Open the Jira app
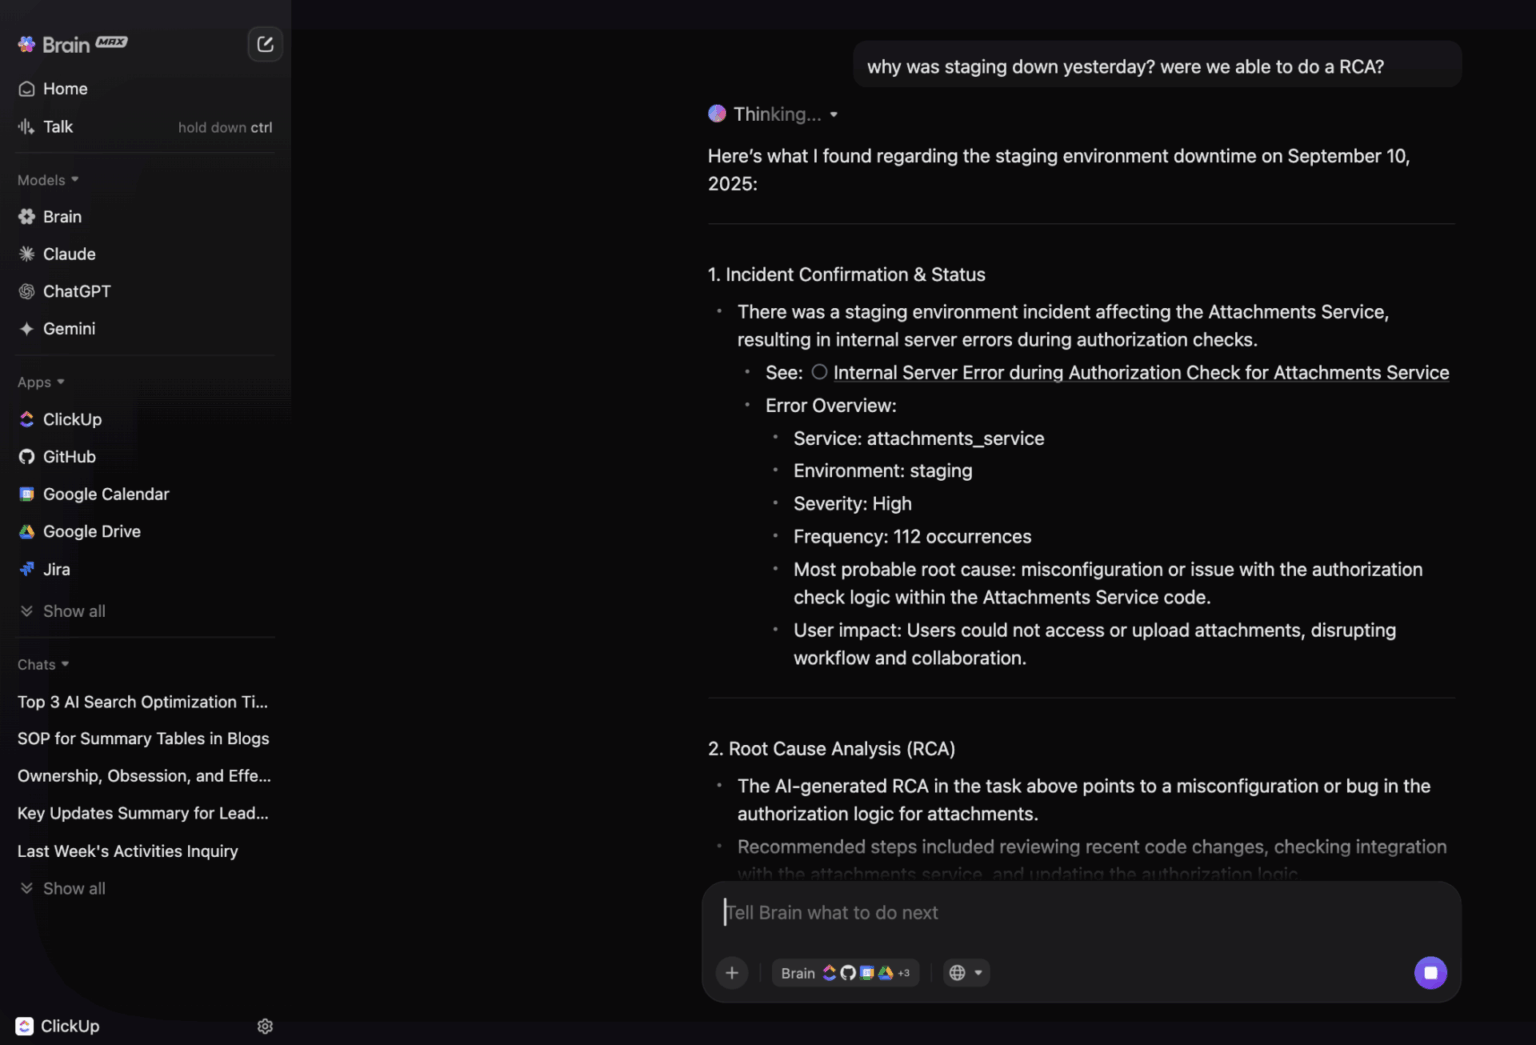 pyautogui.click(x=56, y=569)
